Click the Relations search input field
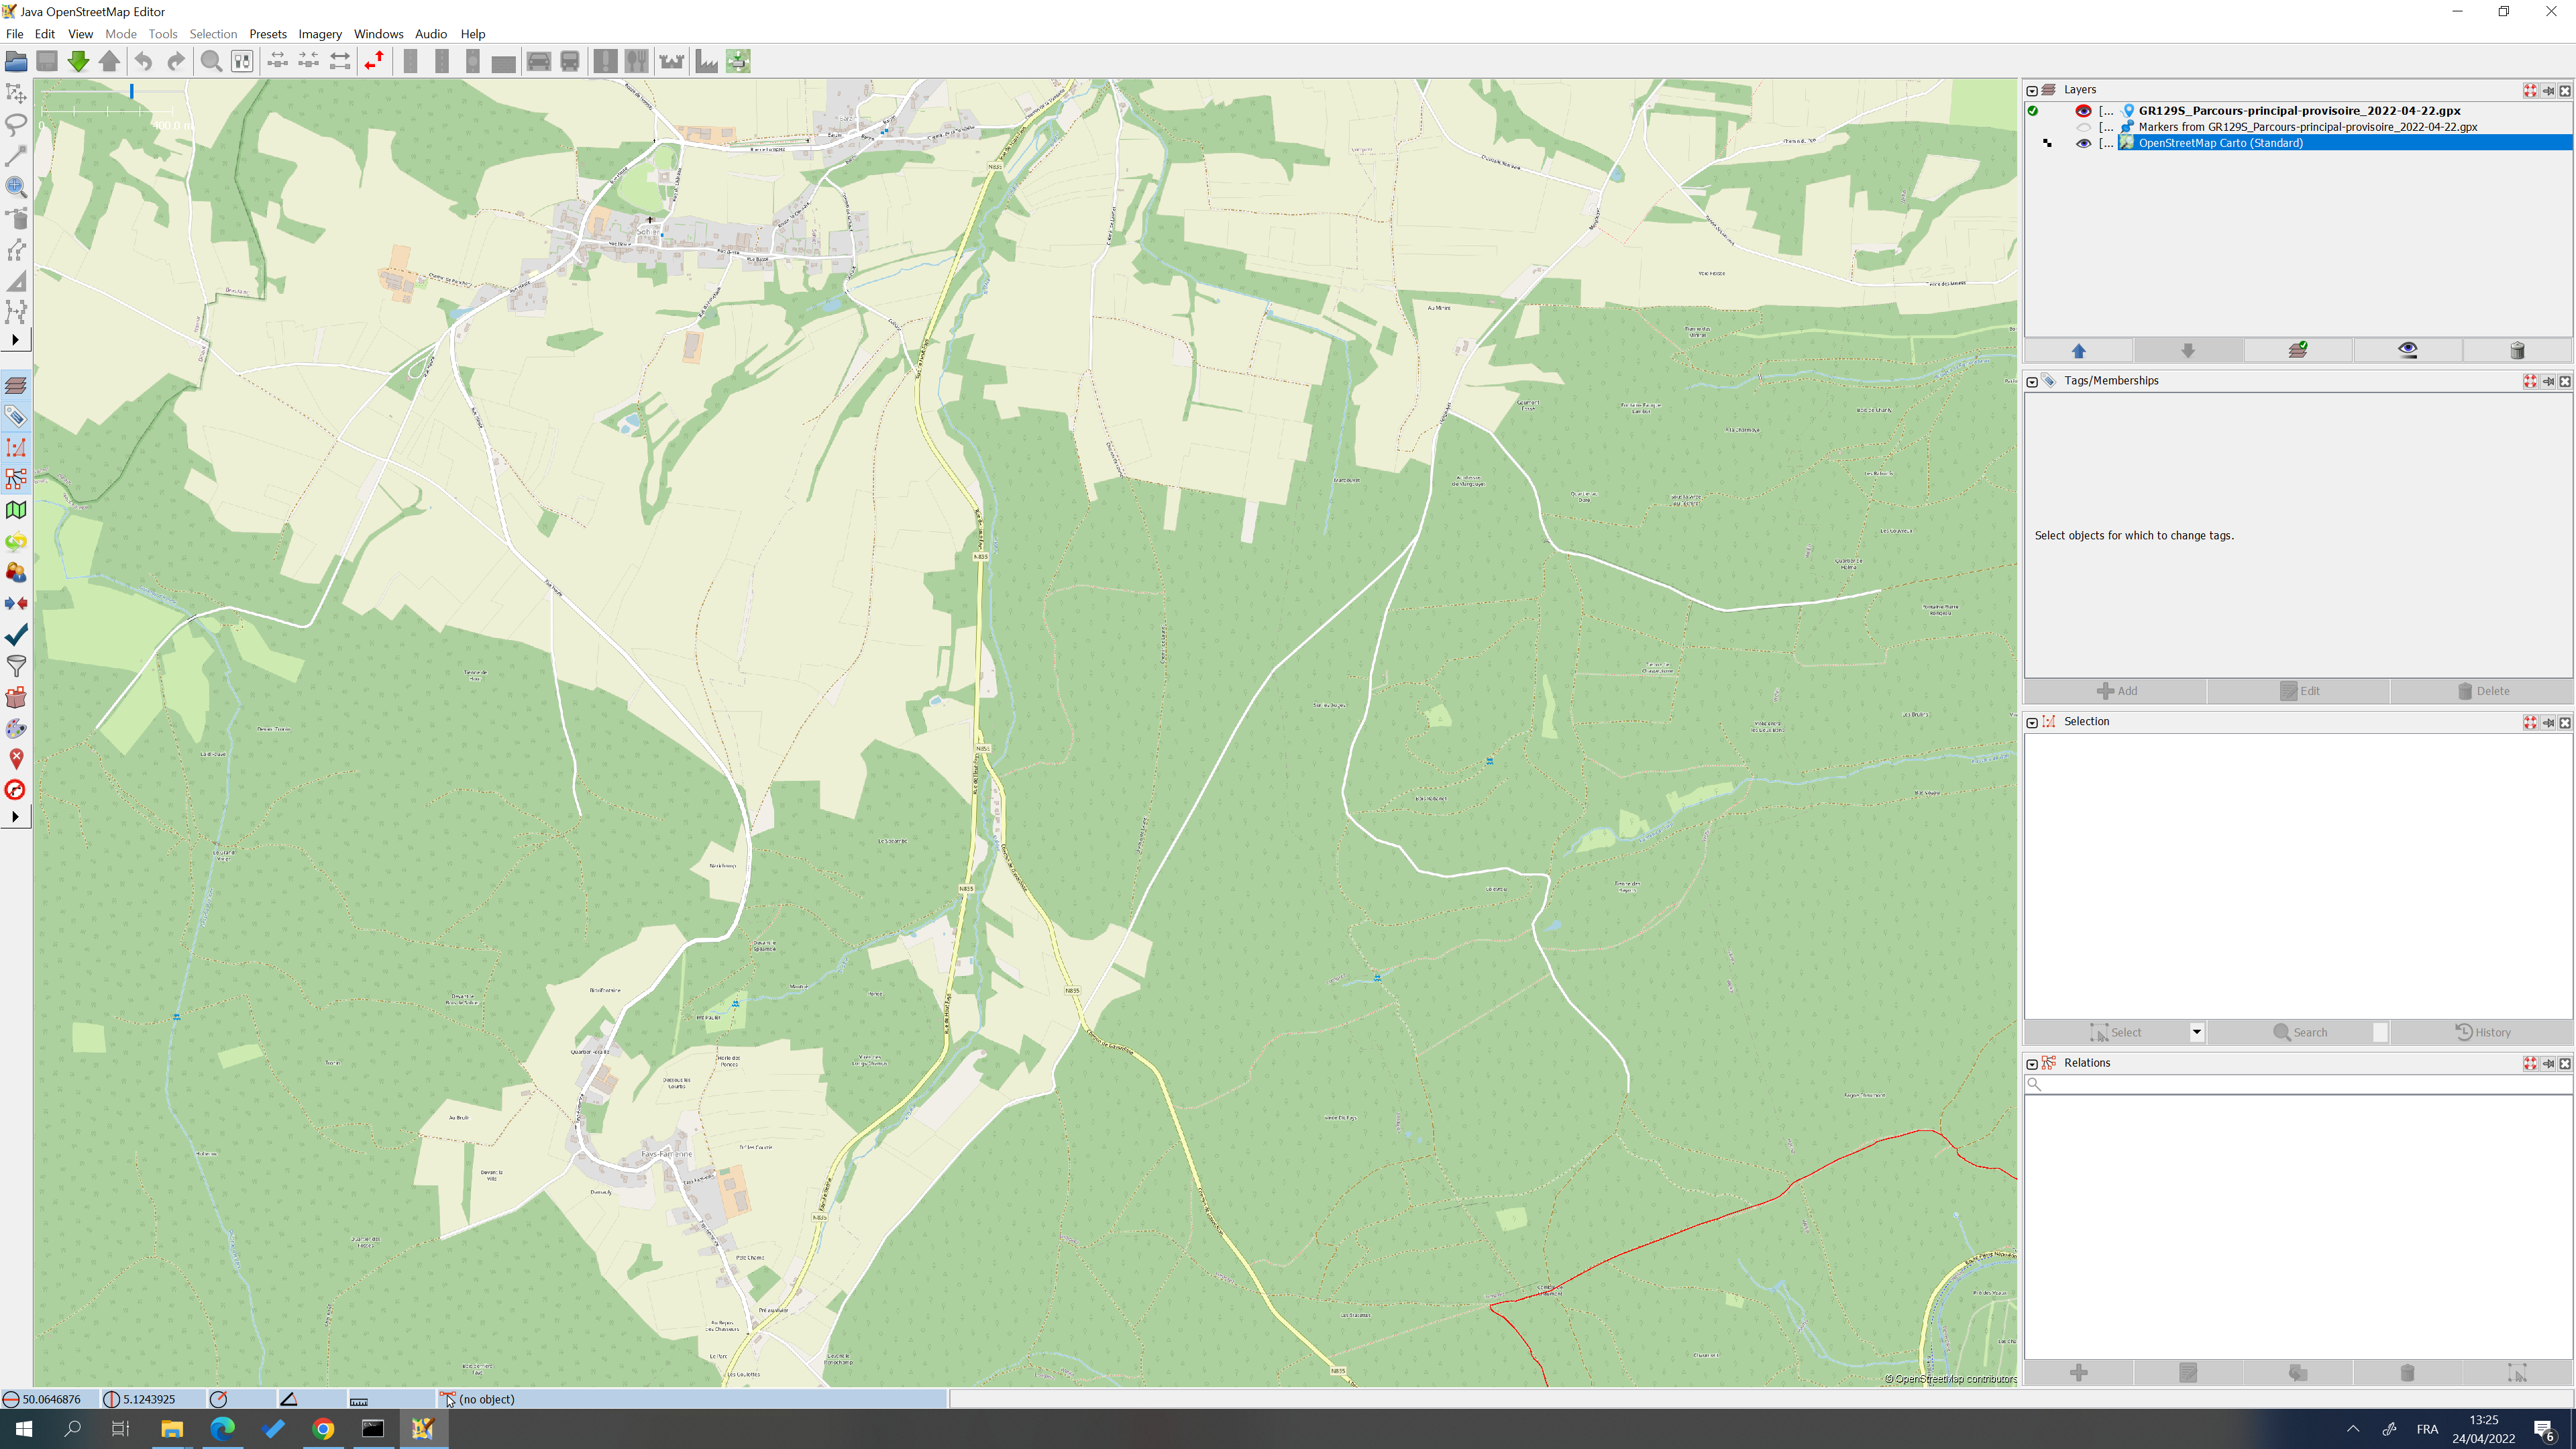Viewport: 2576px width, 1449px height. (x=2300, y=1084)
